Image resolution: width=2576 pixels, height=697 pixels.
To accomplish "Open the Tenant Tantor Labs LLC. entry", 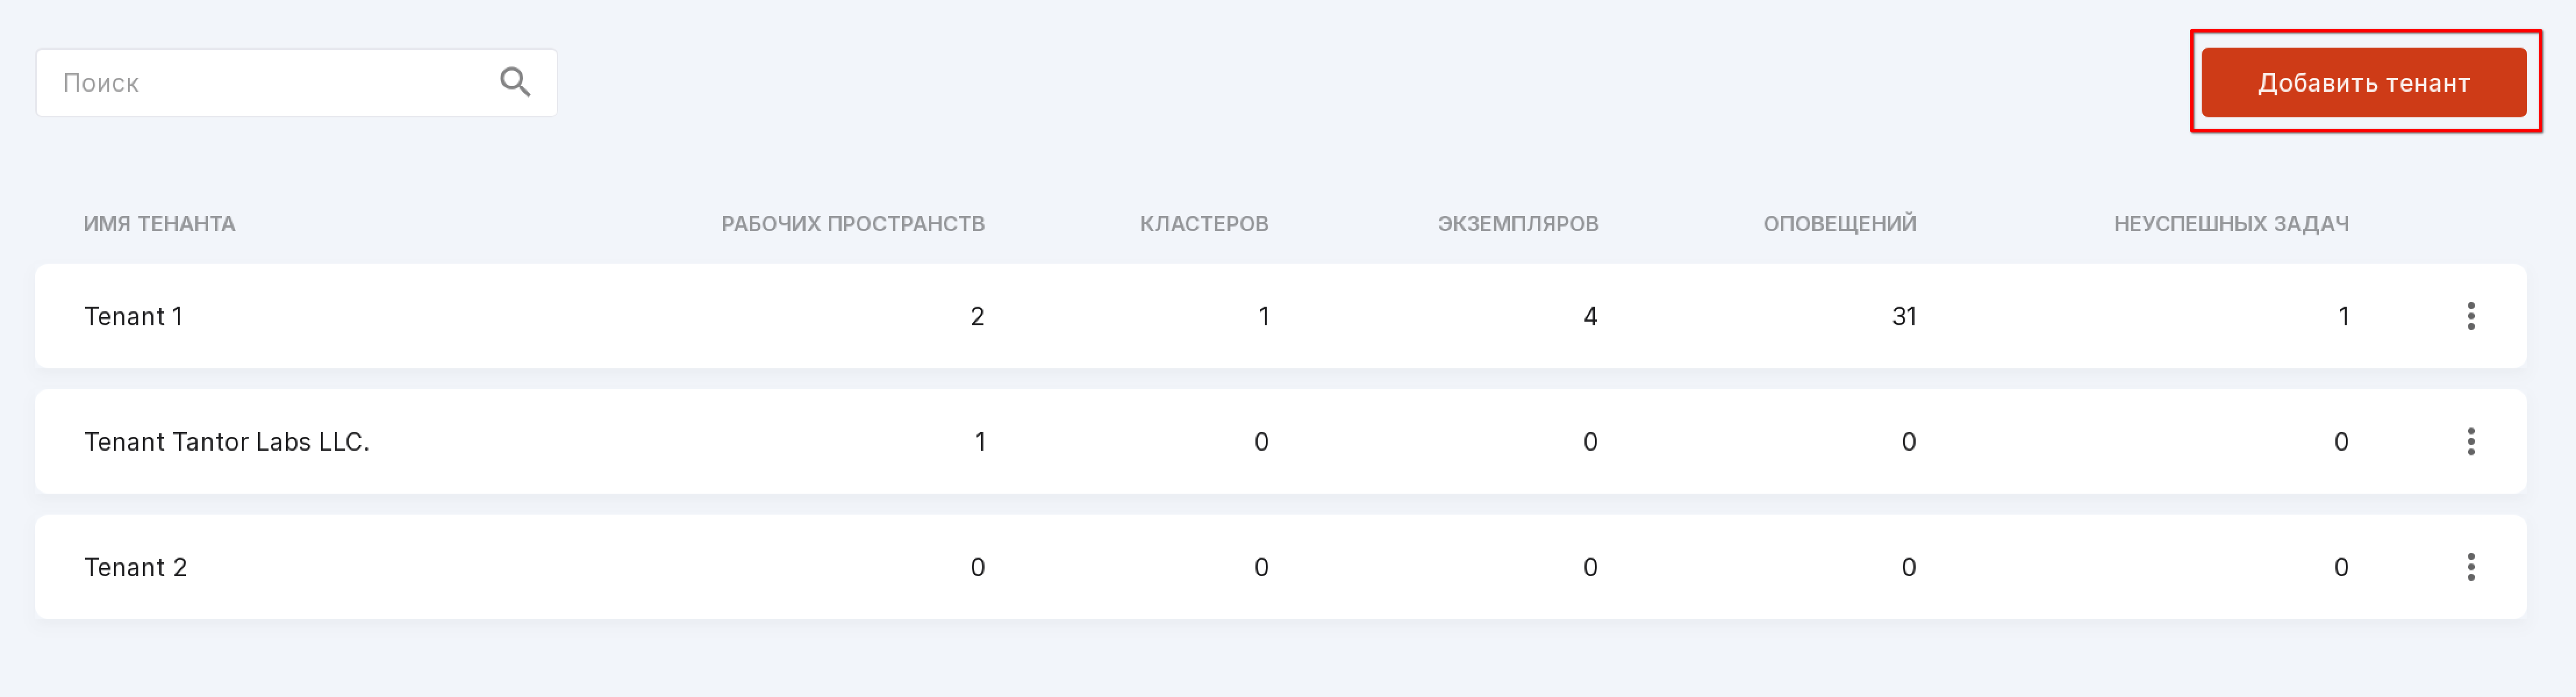I will (227, 441).
